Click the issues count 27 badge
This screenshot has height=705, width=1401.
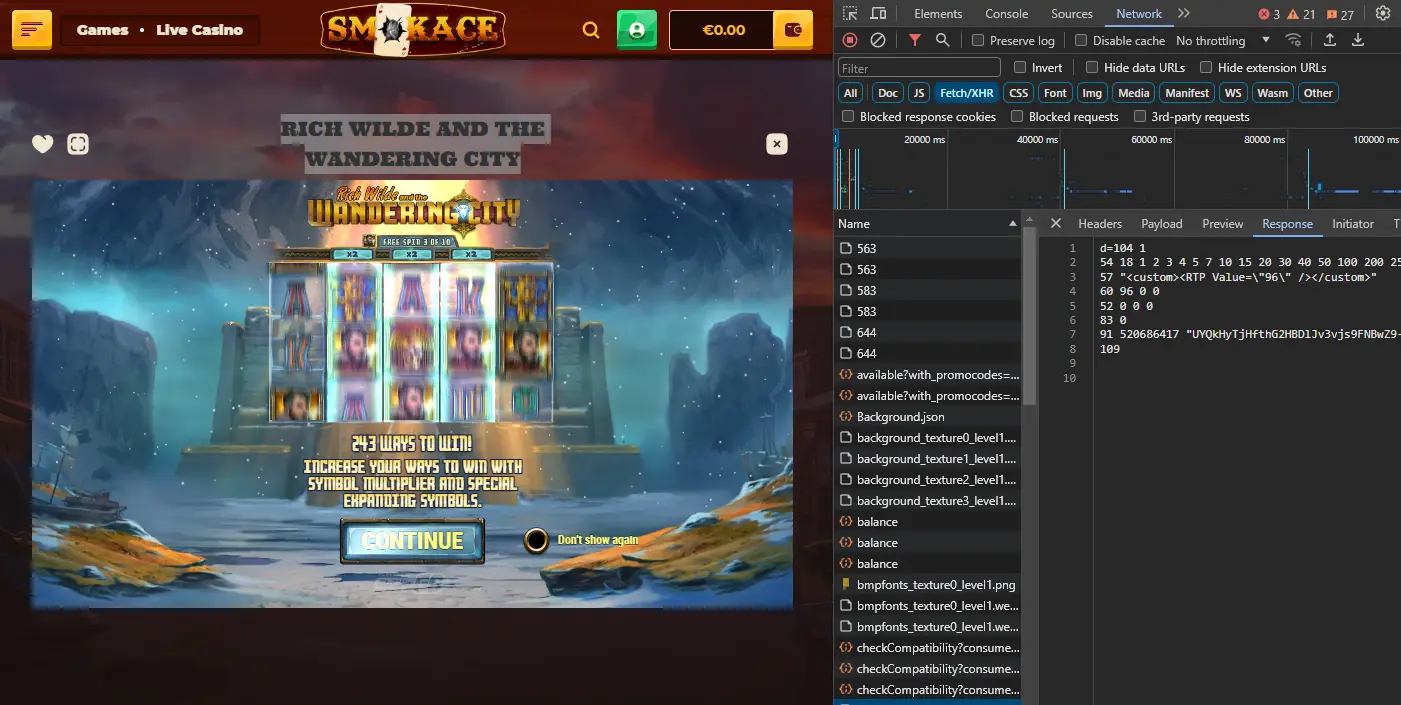[x=1339, y=14]
